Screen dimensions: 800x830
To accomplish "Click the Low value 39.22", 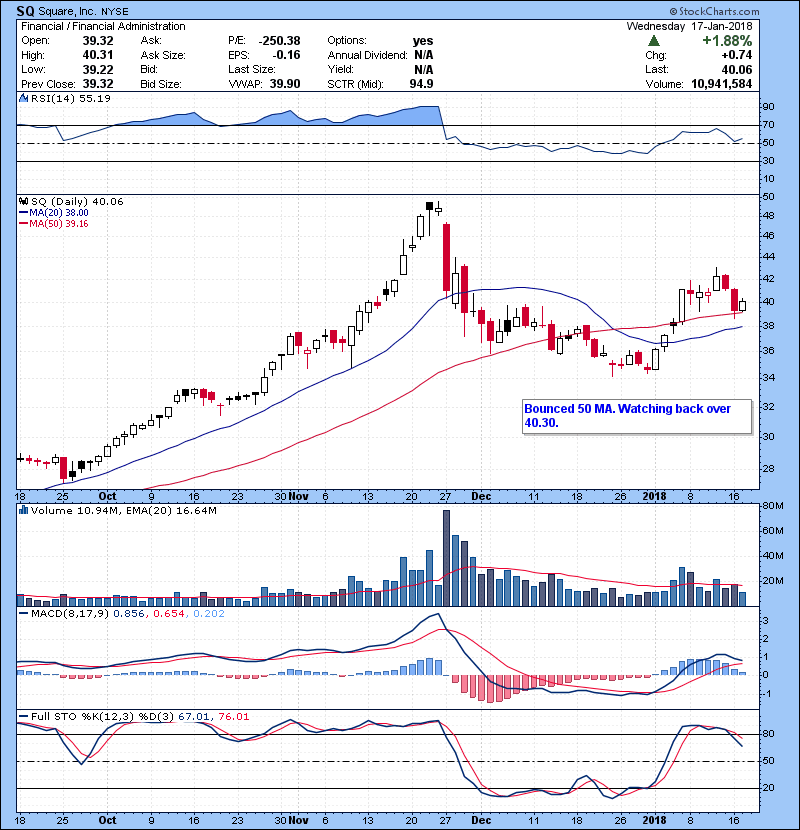I will click(x=98, y=69).
